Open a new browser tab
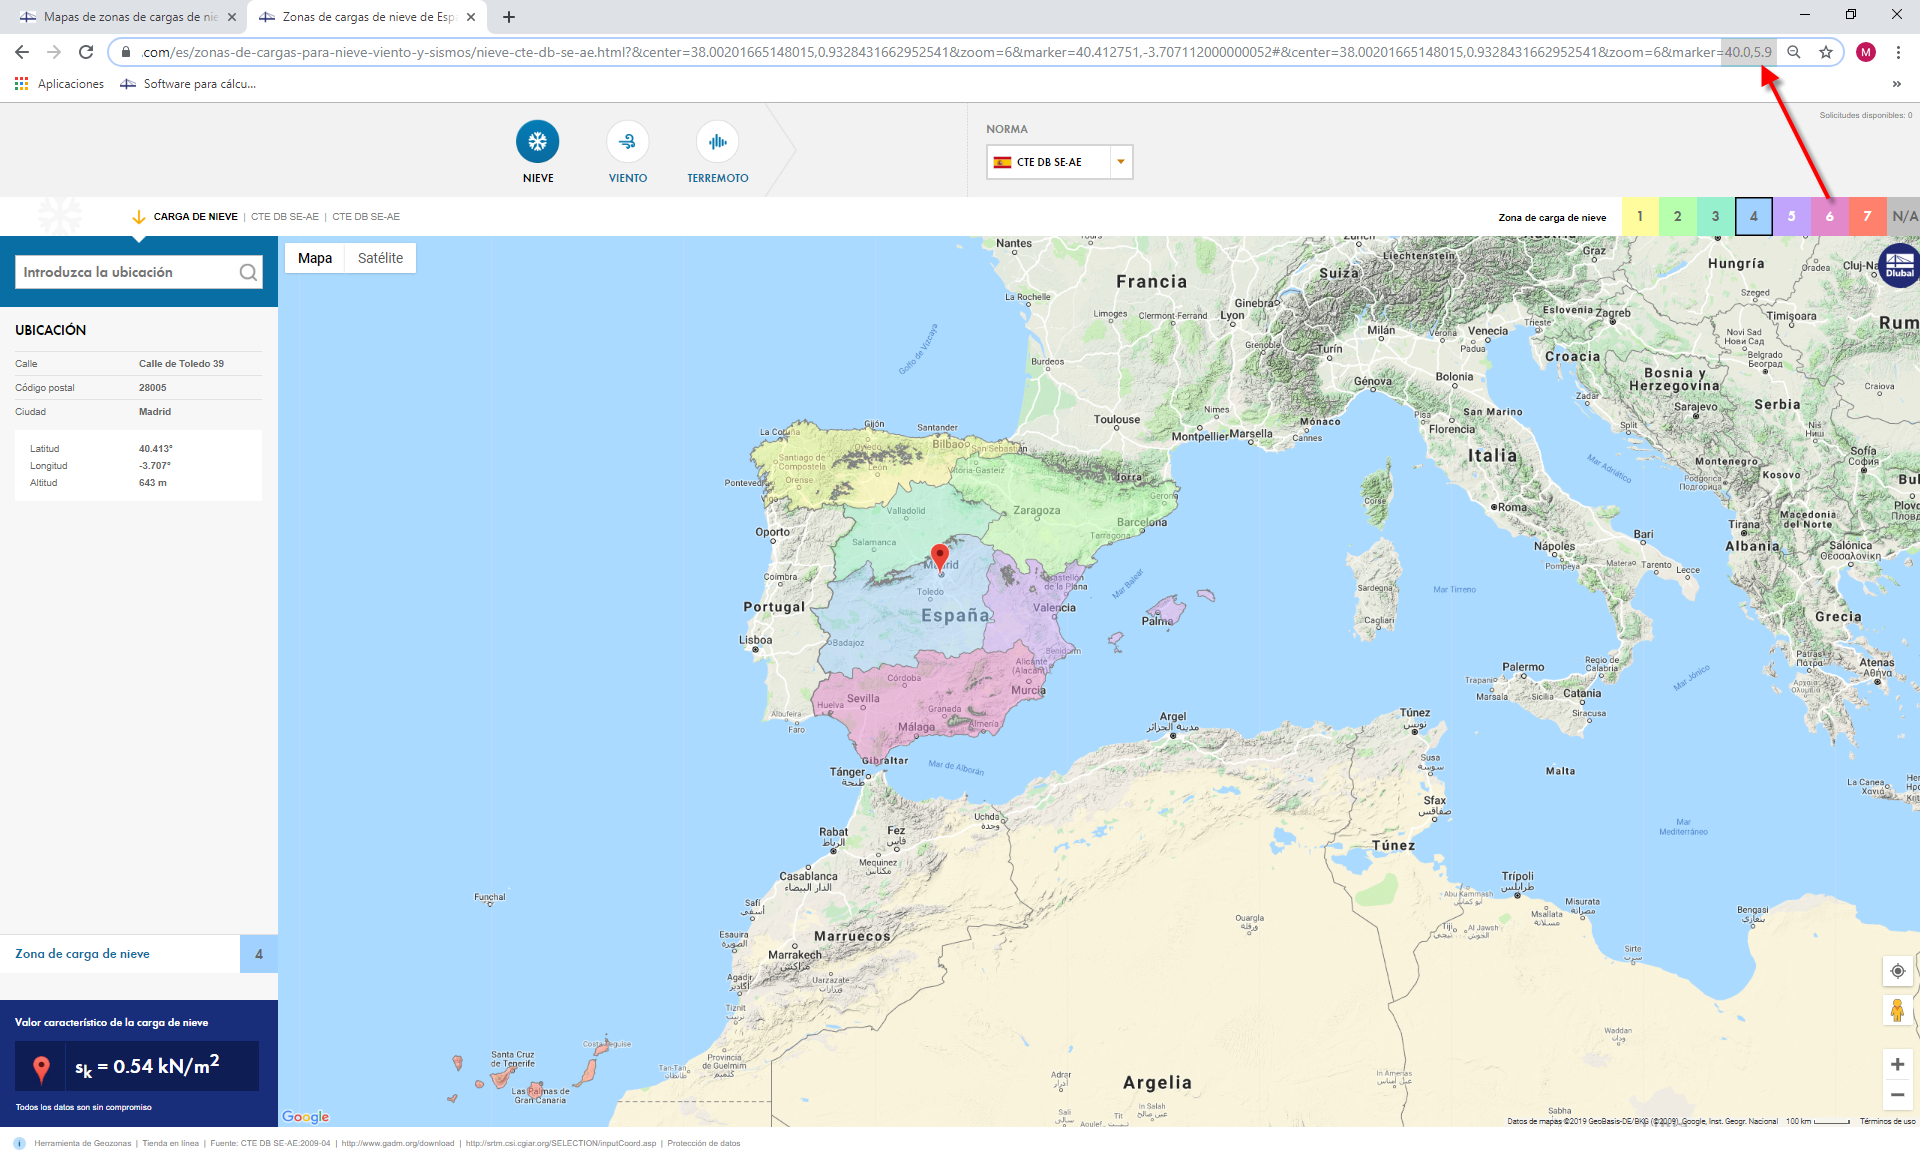This screenshot has width=1920, height=1160. pos(509,17)
